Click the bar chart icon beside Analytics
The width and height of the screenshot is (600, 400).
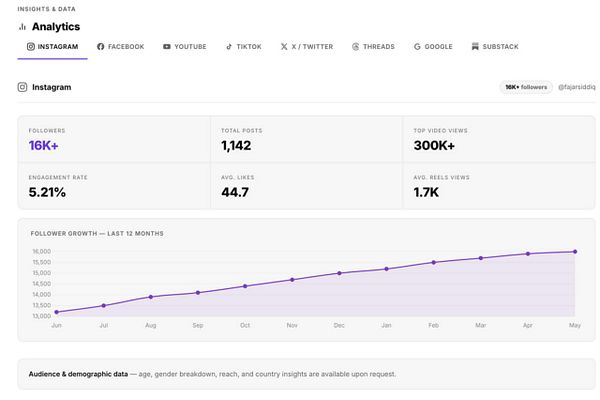click(x=22, y=27)
